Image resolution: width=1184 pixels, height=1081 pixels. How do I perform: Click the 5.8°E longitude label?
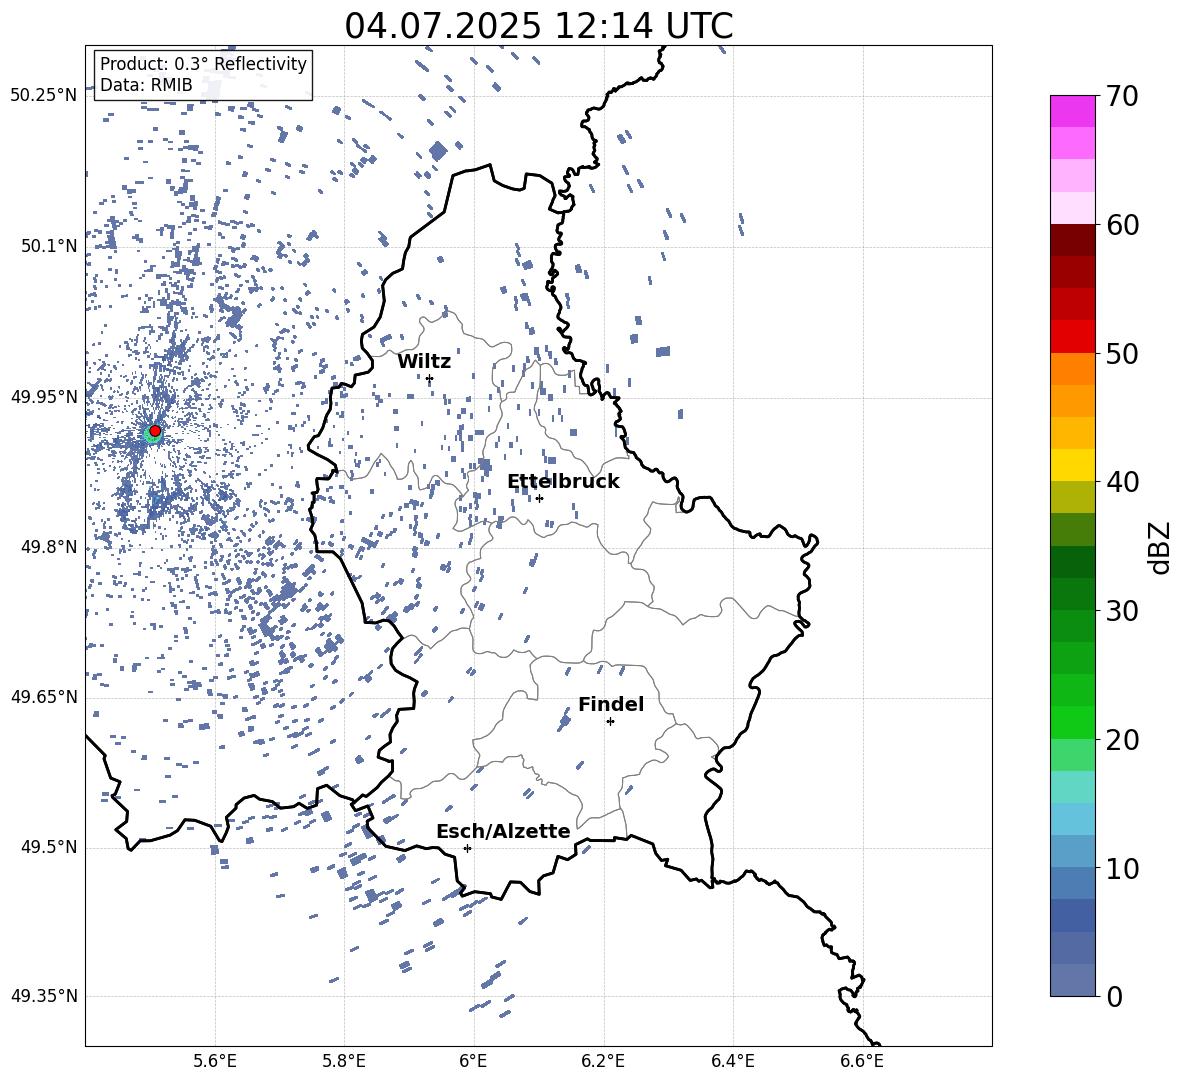tap(344, 1061)
